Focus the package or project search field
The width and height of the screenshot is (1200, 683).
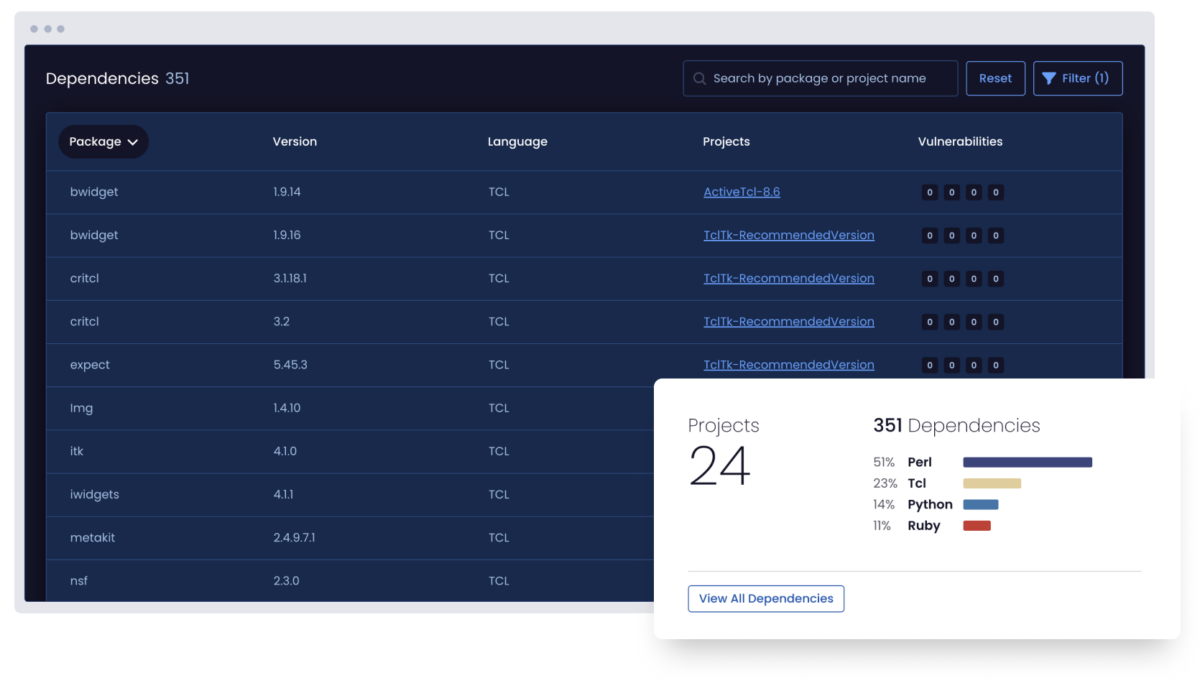[828, 79]
